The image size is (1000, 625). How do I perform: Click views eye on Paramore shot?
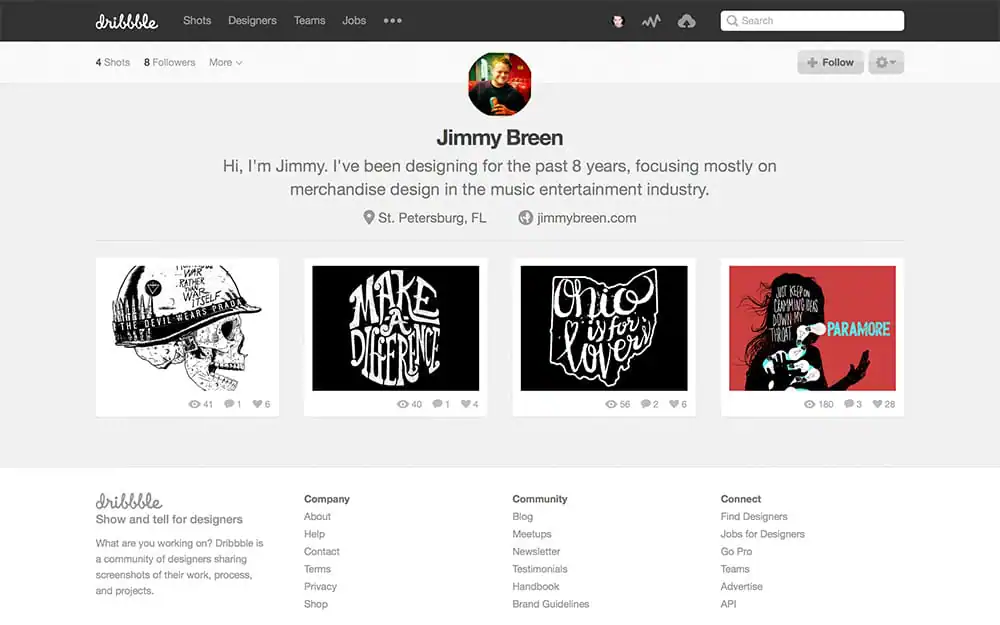tap(809, 404)
